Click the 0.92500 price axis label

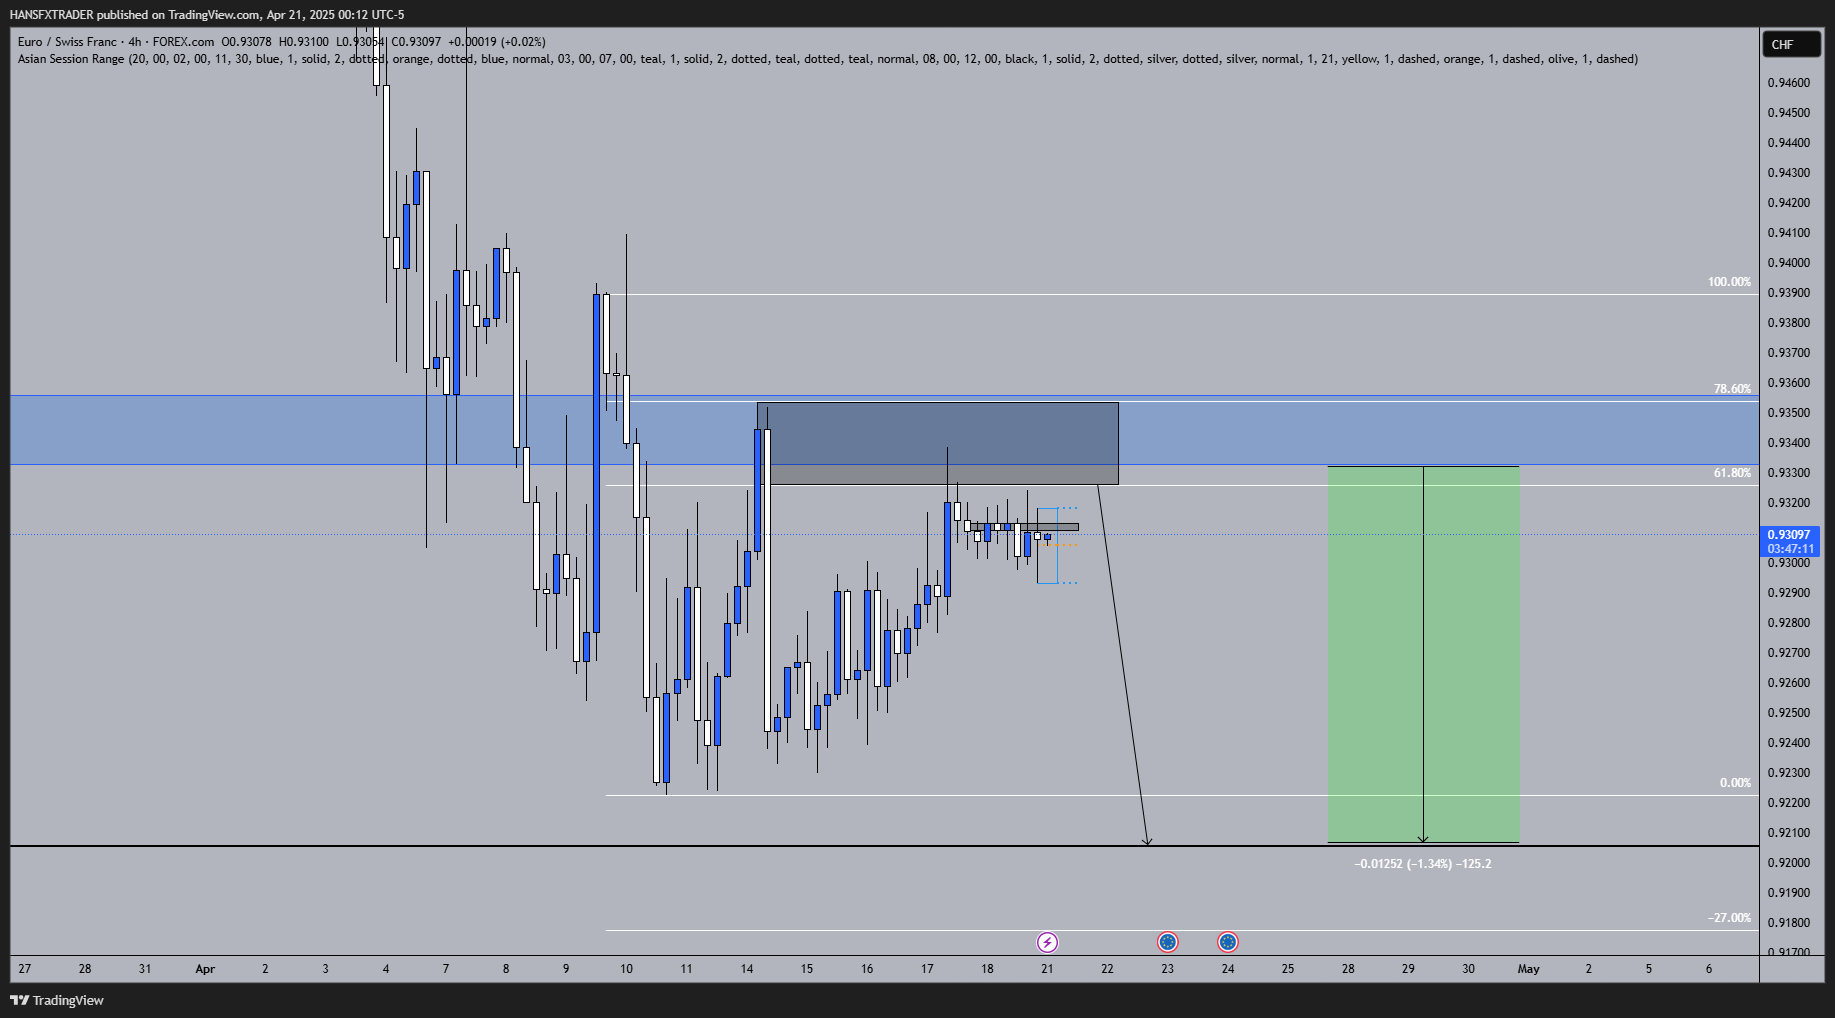[x=1789, y=713]
